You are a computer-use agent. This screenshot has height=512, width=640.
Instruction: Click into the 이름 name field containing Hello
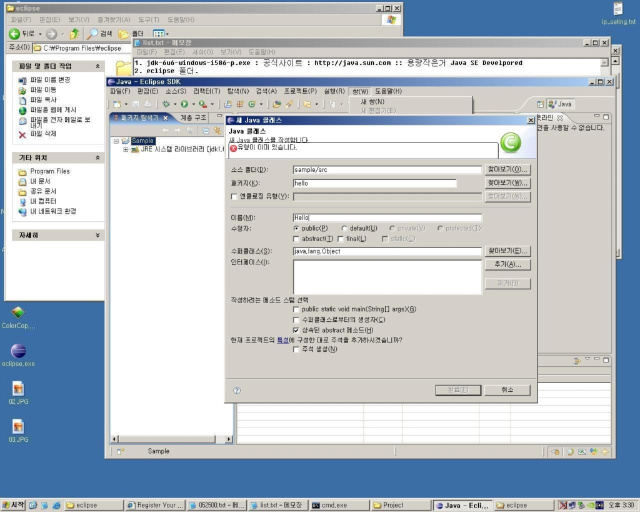pos(387,218)
